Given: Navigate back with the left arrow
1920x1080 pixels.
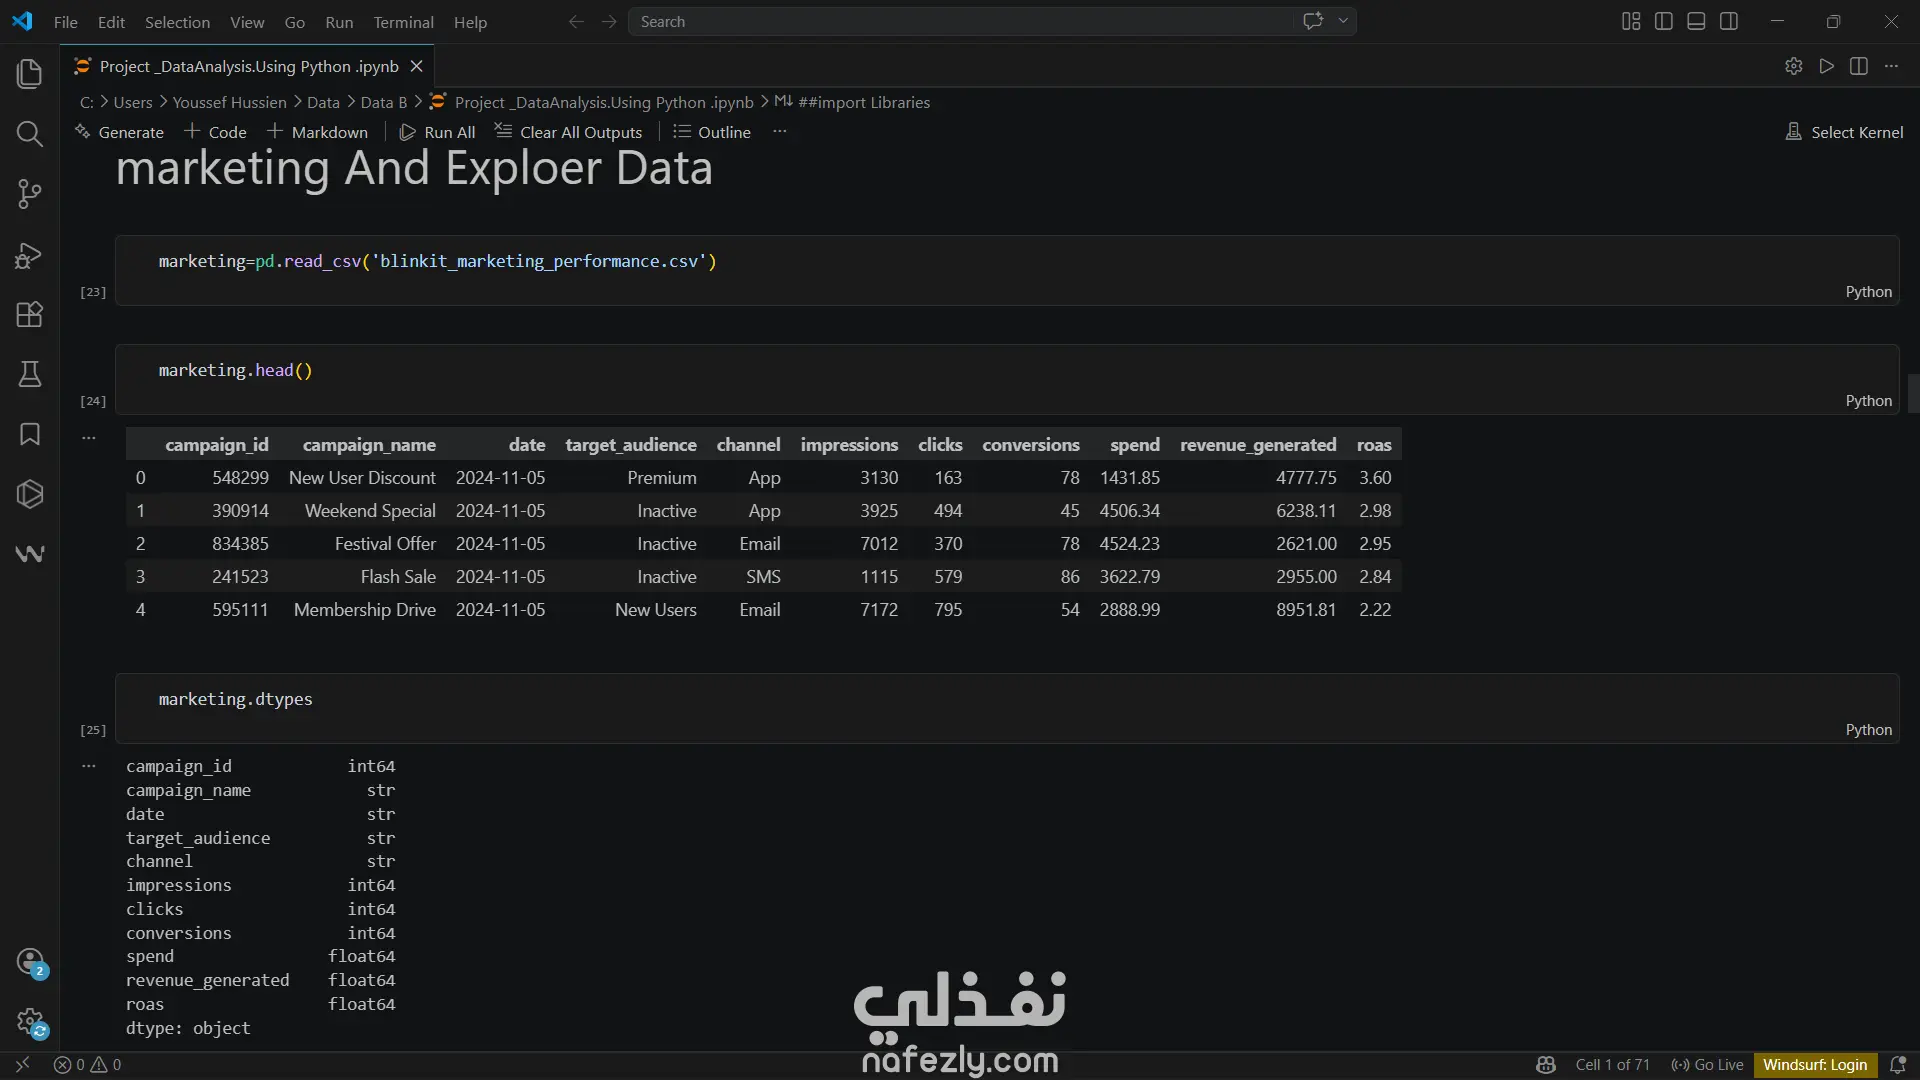Looking at the screenshot, I should point(576,22).
